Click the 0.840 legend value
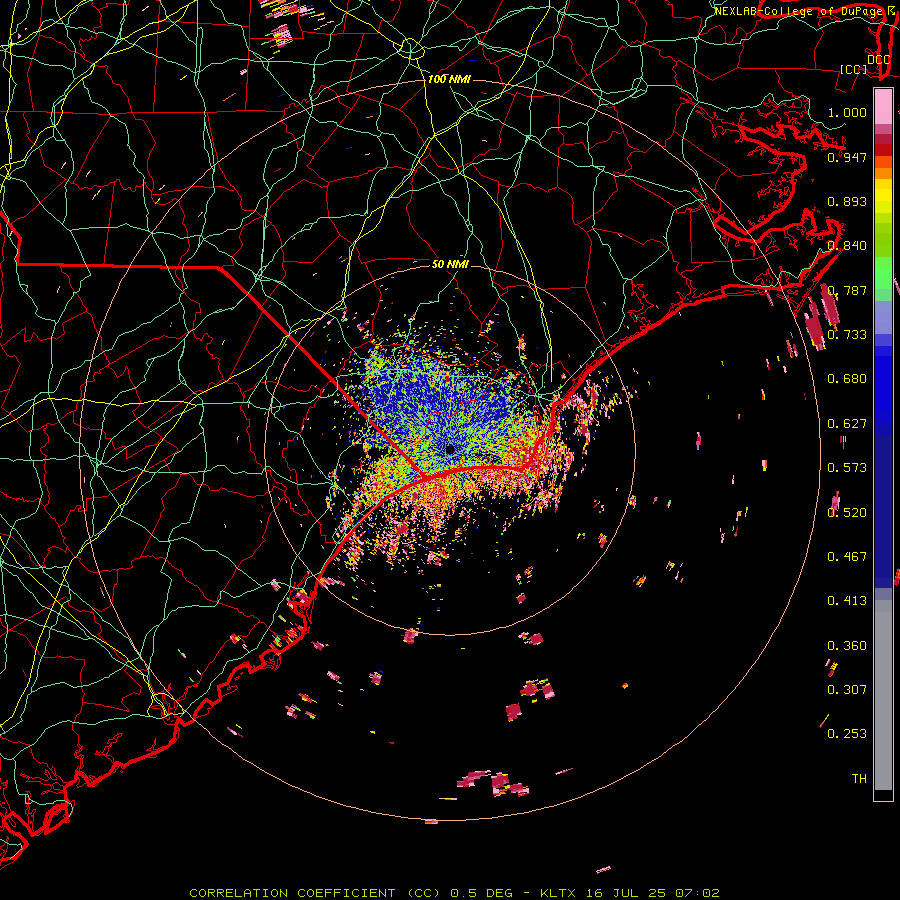 tap(847, 246)
